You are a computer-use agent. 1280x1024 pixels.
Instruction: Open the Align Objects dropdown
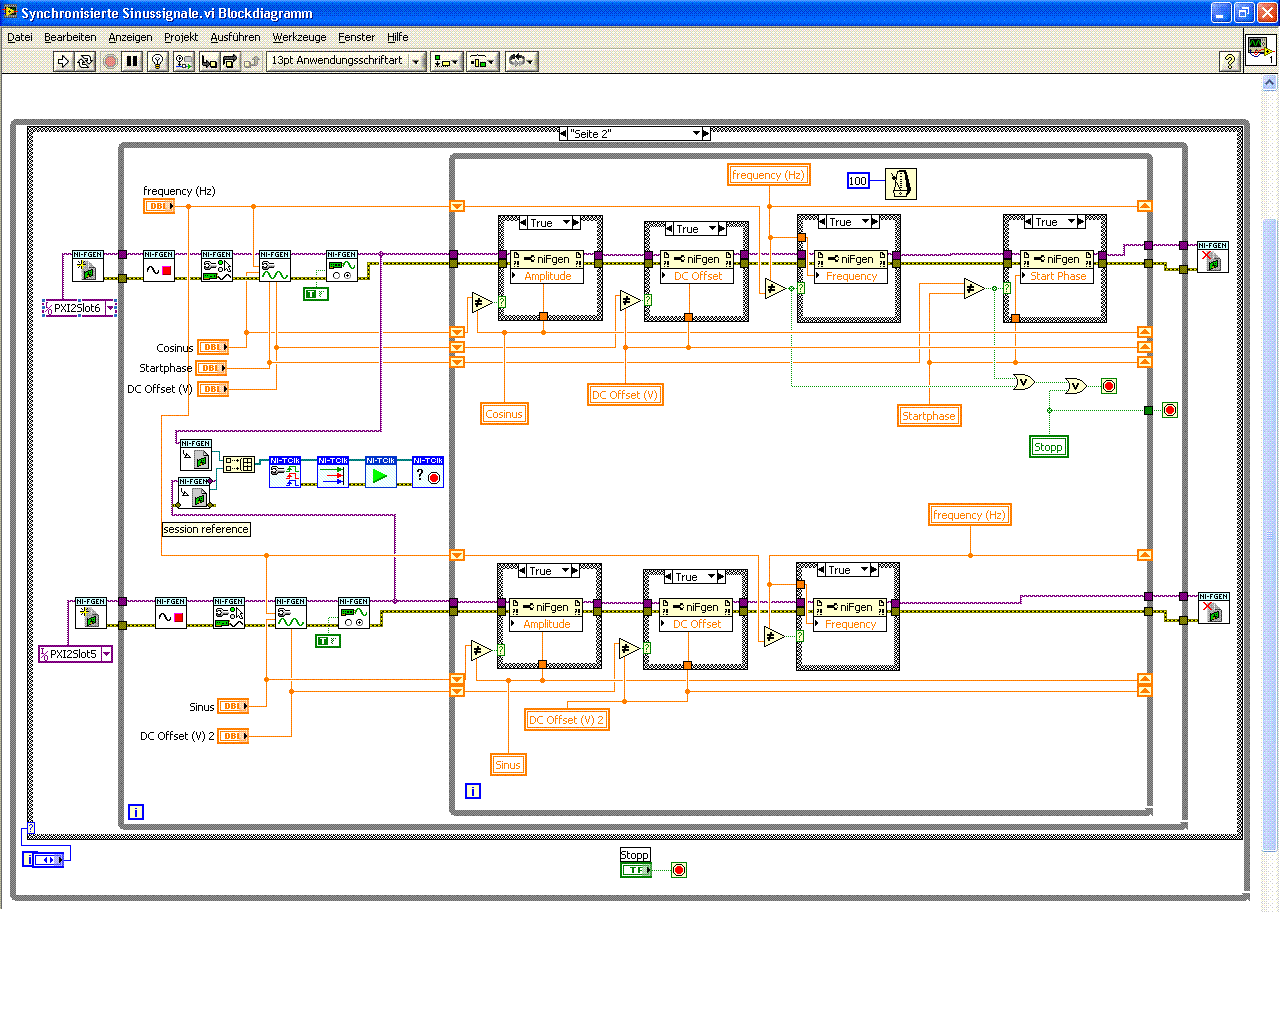[446, 61]
